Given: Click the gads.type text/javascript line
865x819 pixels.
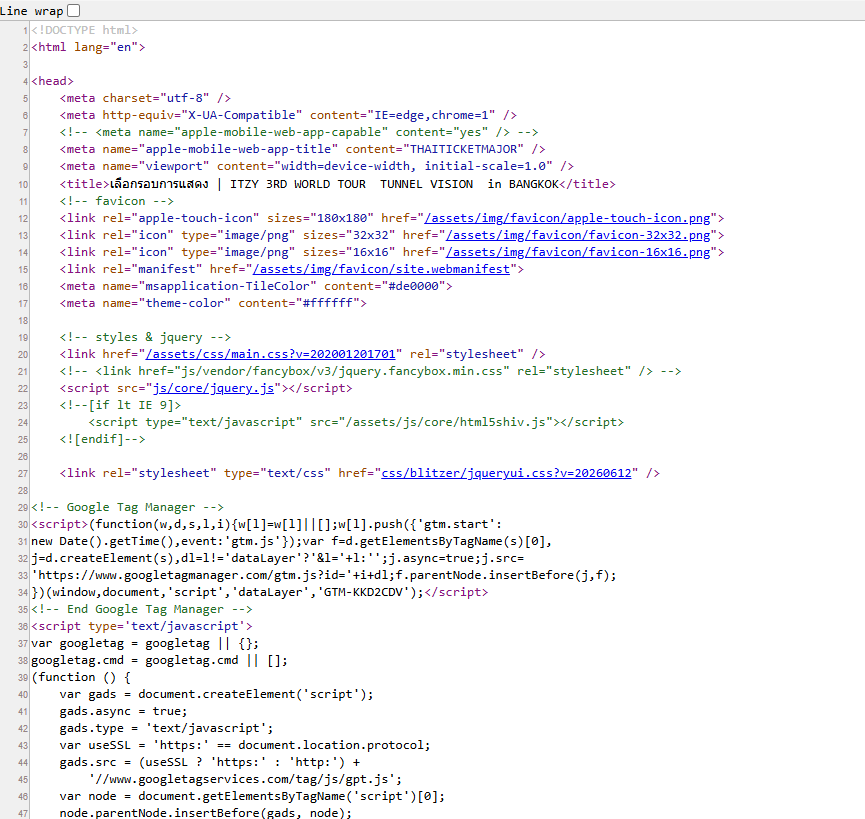Looking at the screenshot, I should tap(167, 729).
